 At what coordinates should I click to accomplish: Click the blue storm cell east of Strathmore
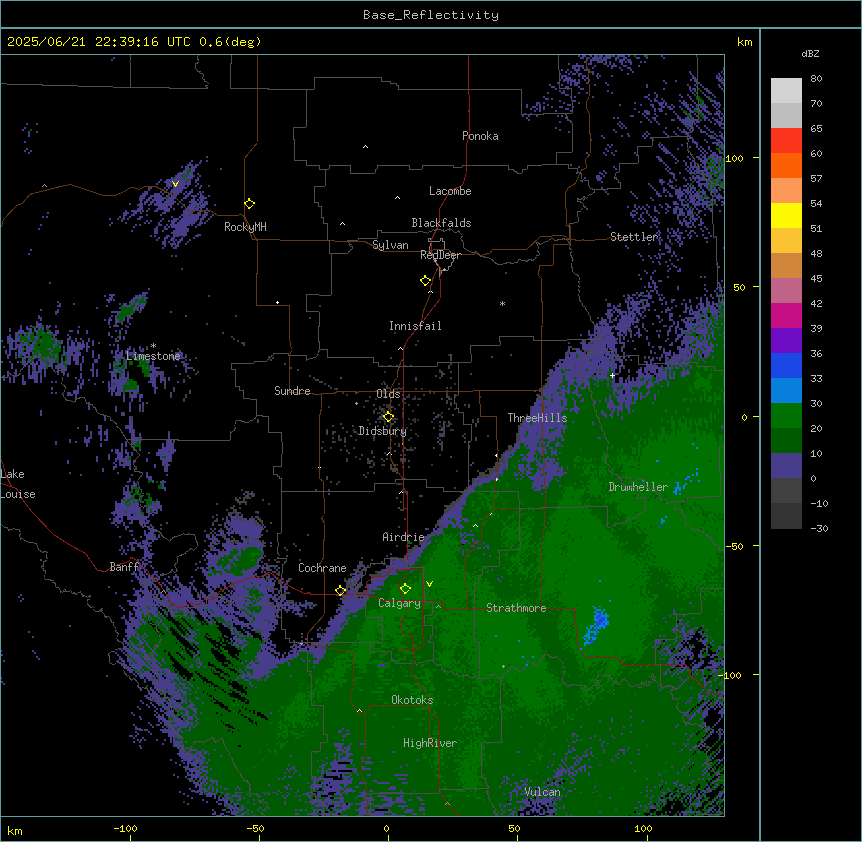[596, 625]
